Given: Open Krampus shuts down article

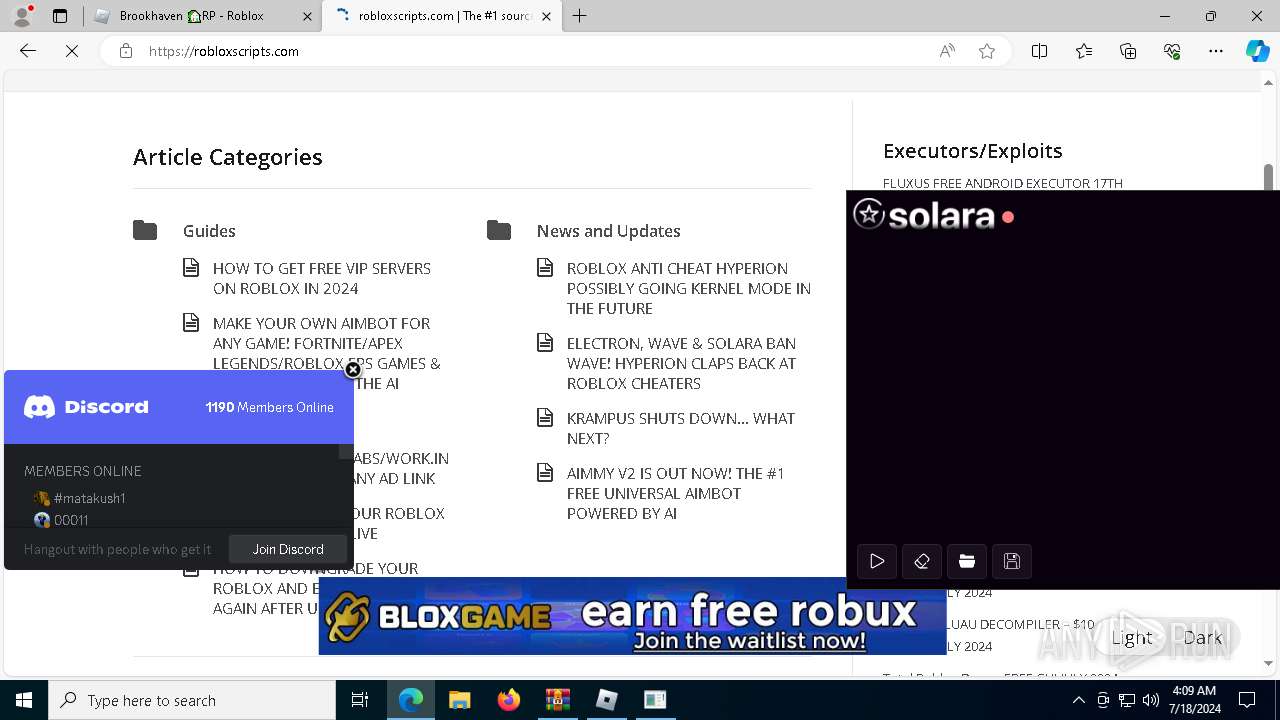Looking at the screenshot, I should point(681,428).
